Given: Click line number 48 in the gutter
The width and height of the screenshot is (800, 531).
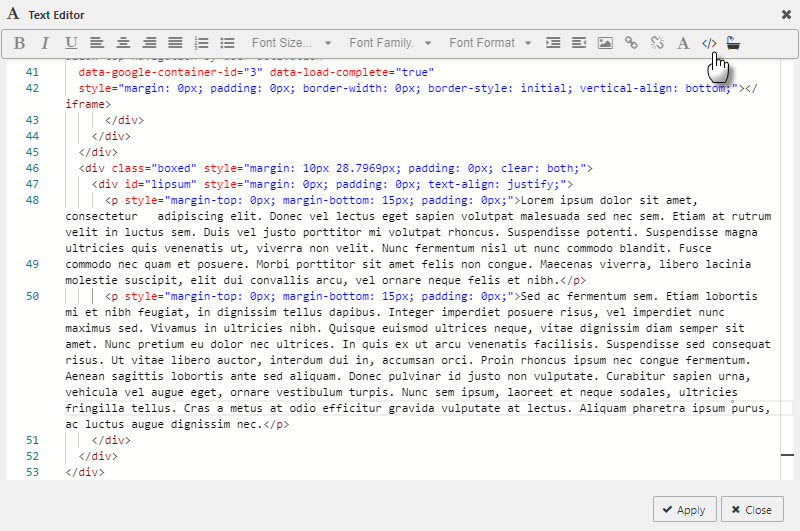Looking at the screenshot, I should pyautogui.click(x=32, y=200).
